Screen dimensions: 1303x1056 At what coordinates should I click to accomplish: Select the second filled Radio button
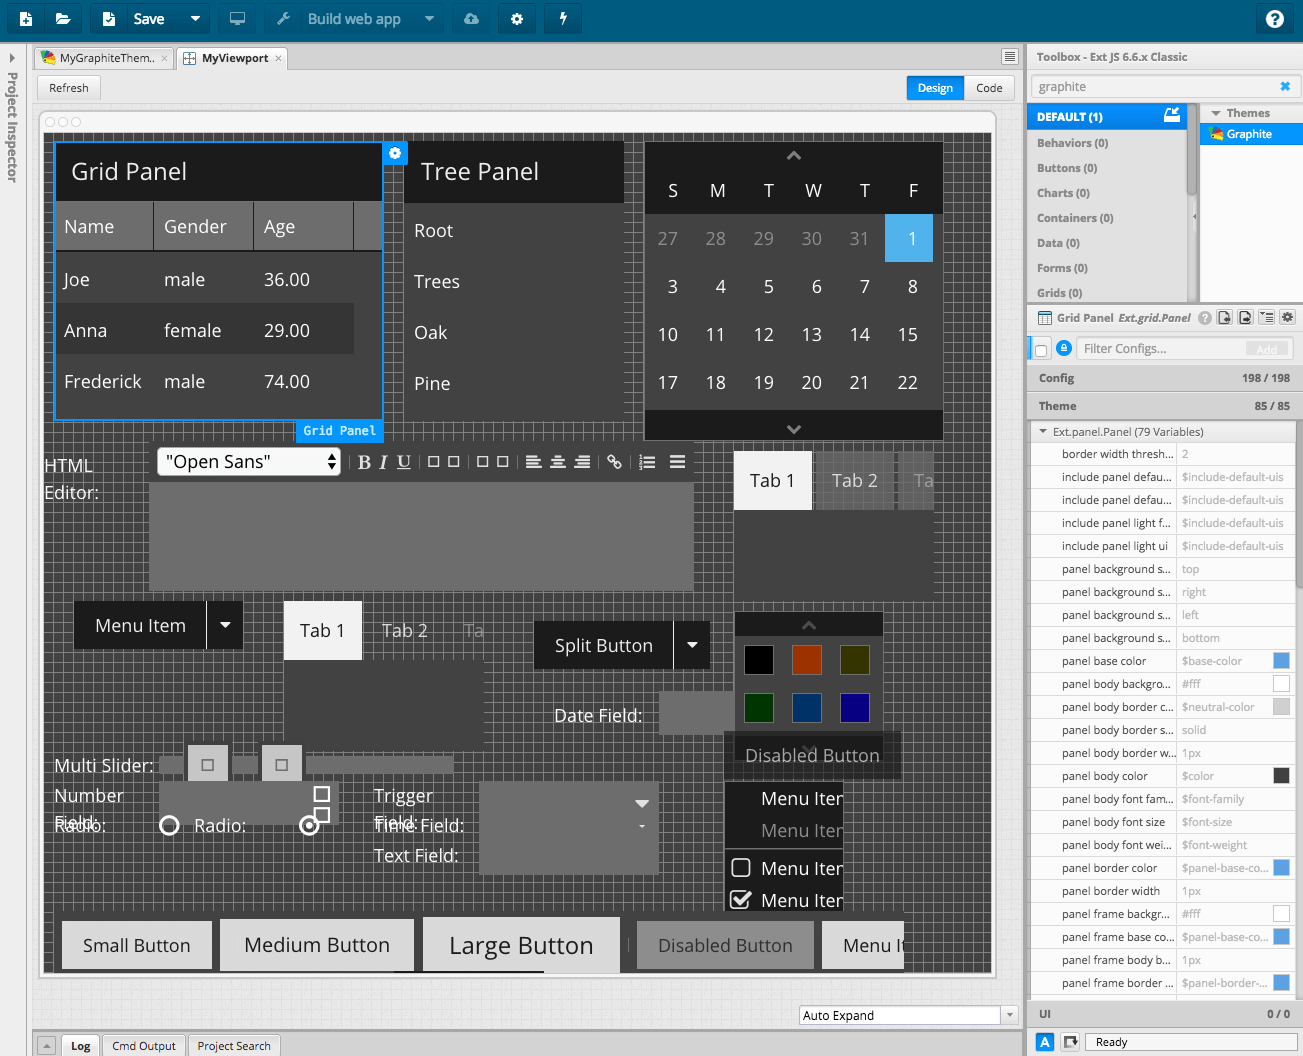(309, 826)
